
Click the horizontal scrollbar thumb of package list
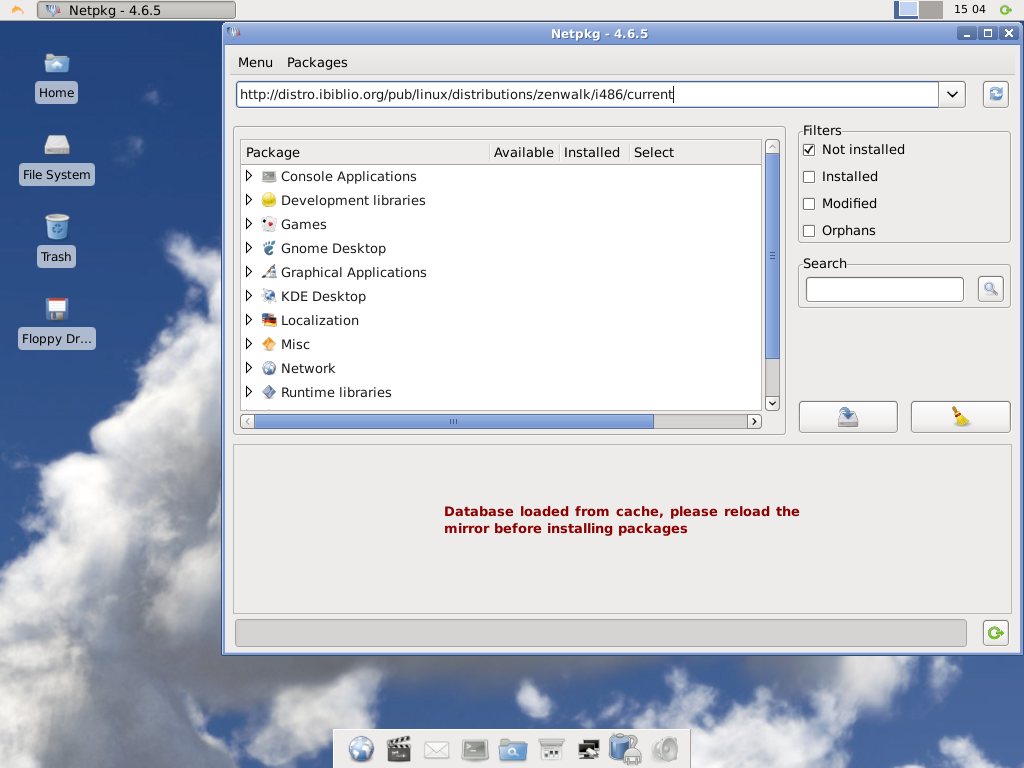coord(453,421)
